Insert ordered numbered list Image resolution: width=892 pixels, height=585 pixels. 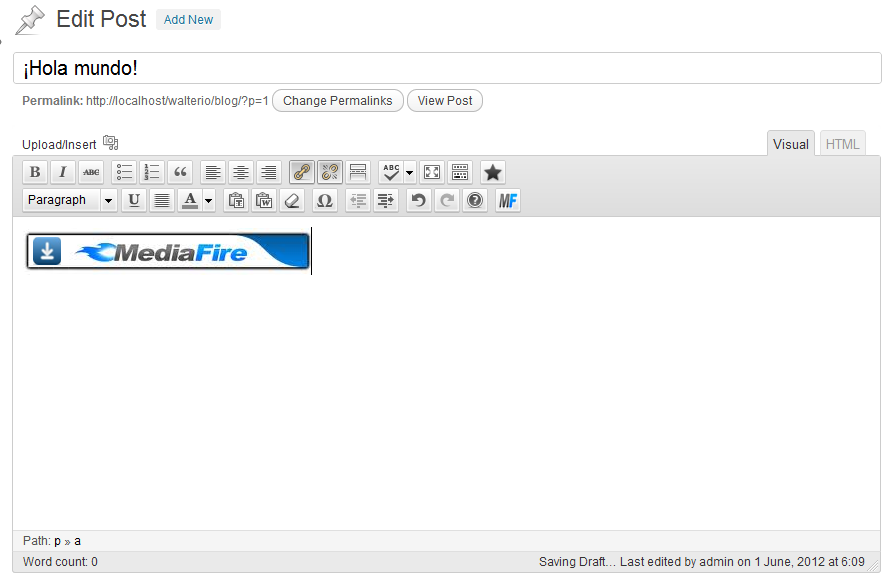click(x=152, y=172)
